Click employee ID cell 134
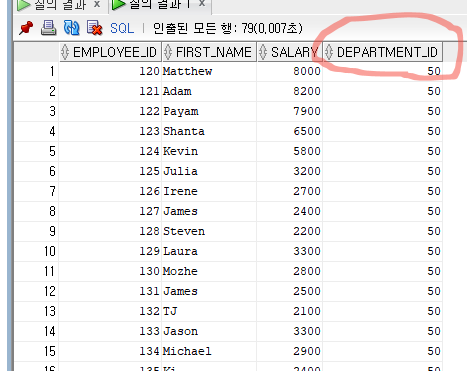This screenshot has height=371, width=467. click(x=110, y=351)
